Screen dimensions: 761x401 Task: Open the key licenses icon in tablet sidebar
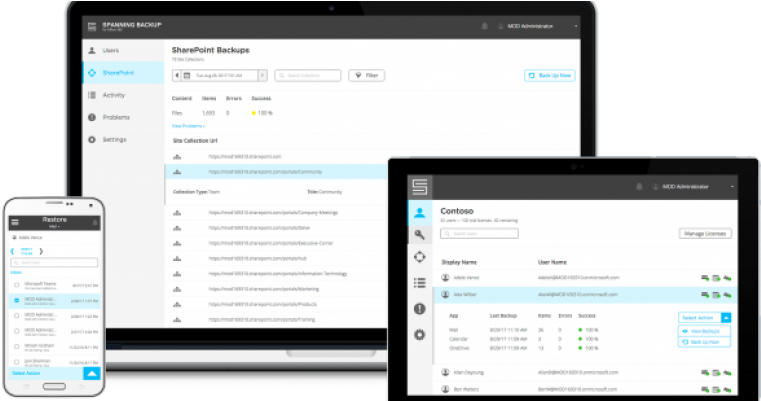pos(420,235)
